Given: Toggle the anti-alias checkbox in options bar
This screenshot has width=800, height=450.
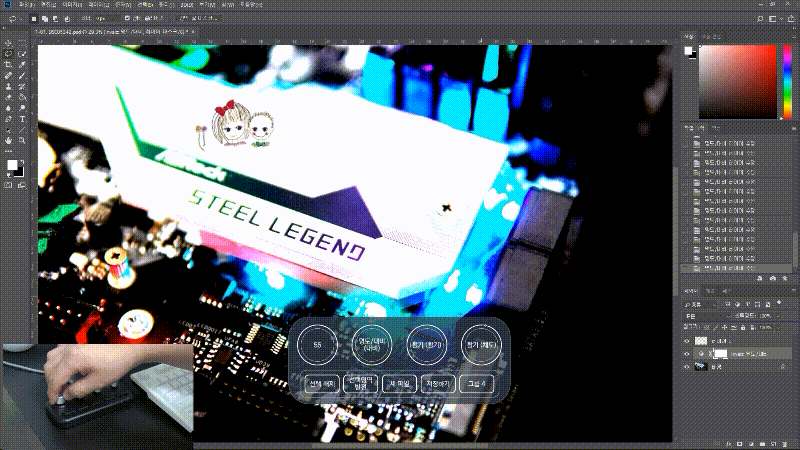Looking at the screenshot, I should click(x=127, y=18).
